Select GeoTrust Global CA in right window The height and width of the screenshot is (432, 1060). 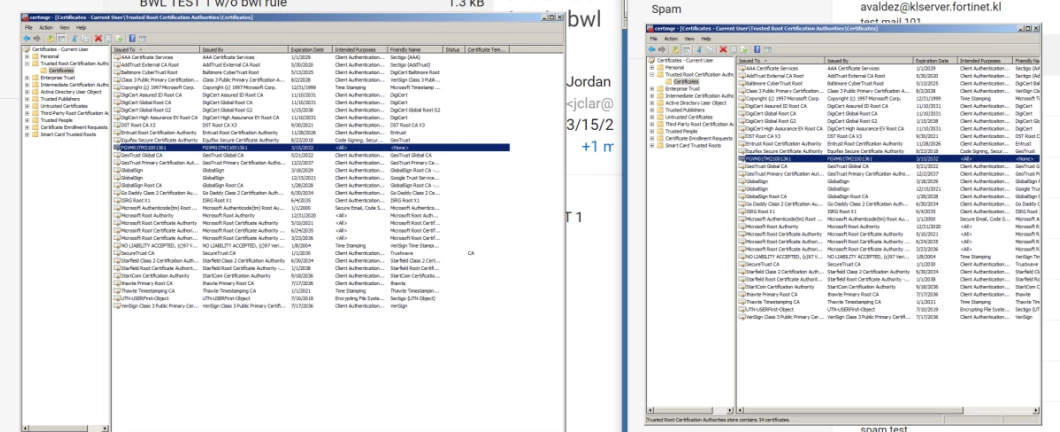coord(888,166)
